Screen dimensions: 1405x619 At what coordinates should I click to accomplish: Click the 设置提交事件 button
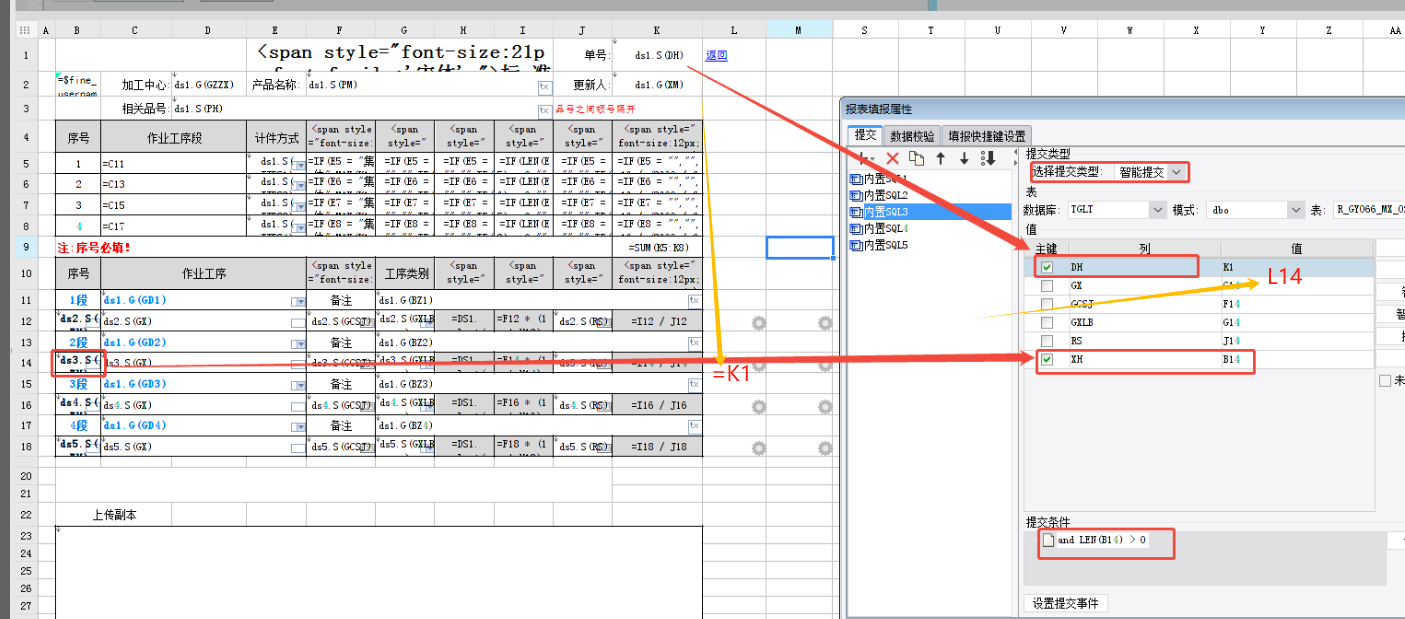pos(1067,603)
